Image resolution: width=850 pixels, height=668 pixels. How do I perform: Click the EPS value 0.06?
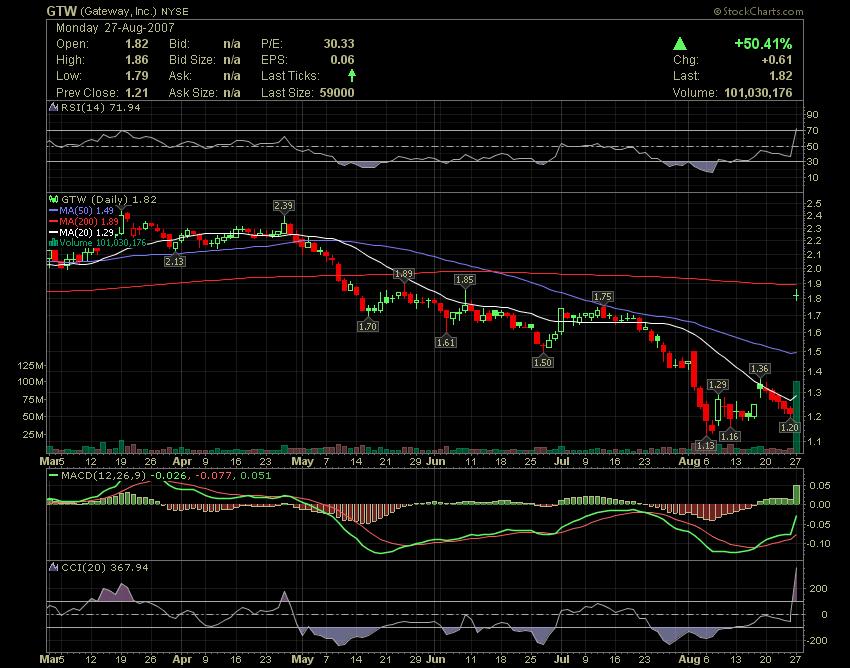point(343,60)
